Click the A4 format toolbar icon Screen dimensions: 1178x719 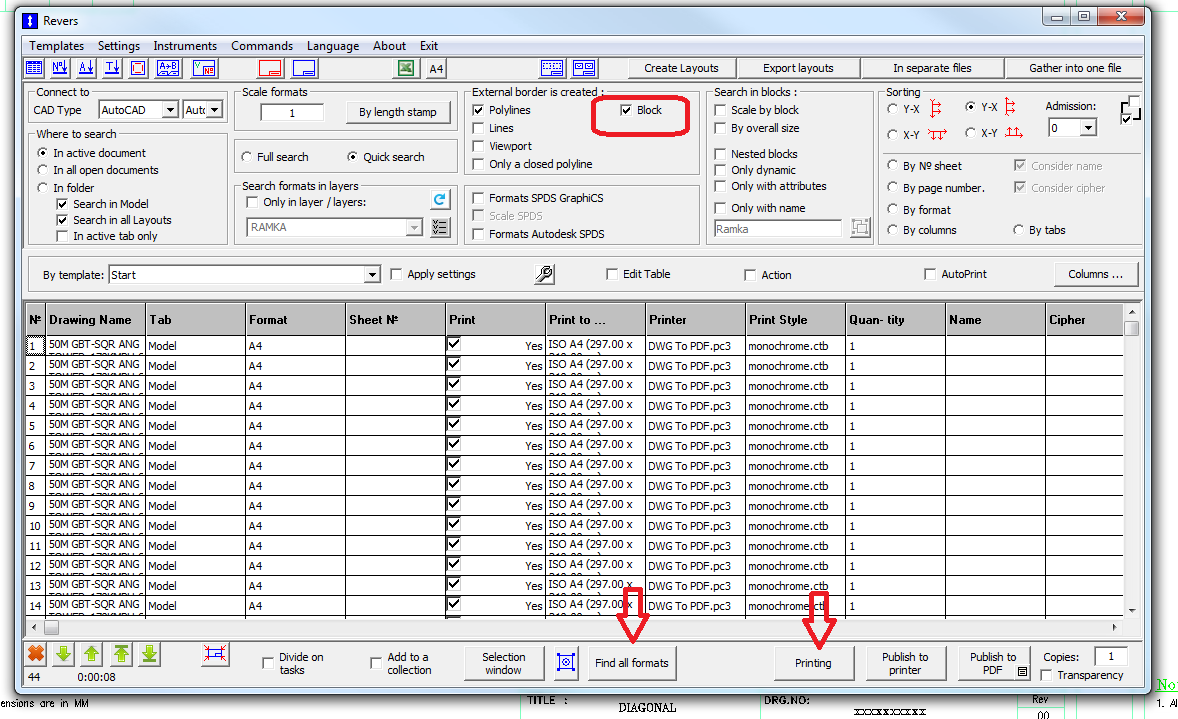[434, 68]
